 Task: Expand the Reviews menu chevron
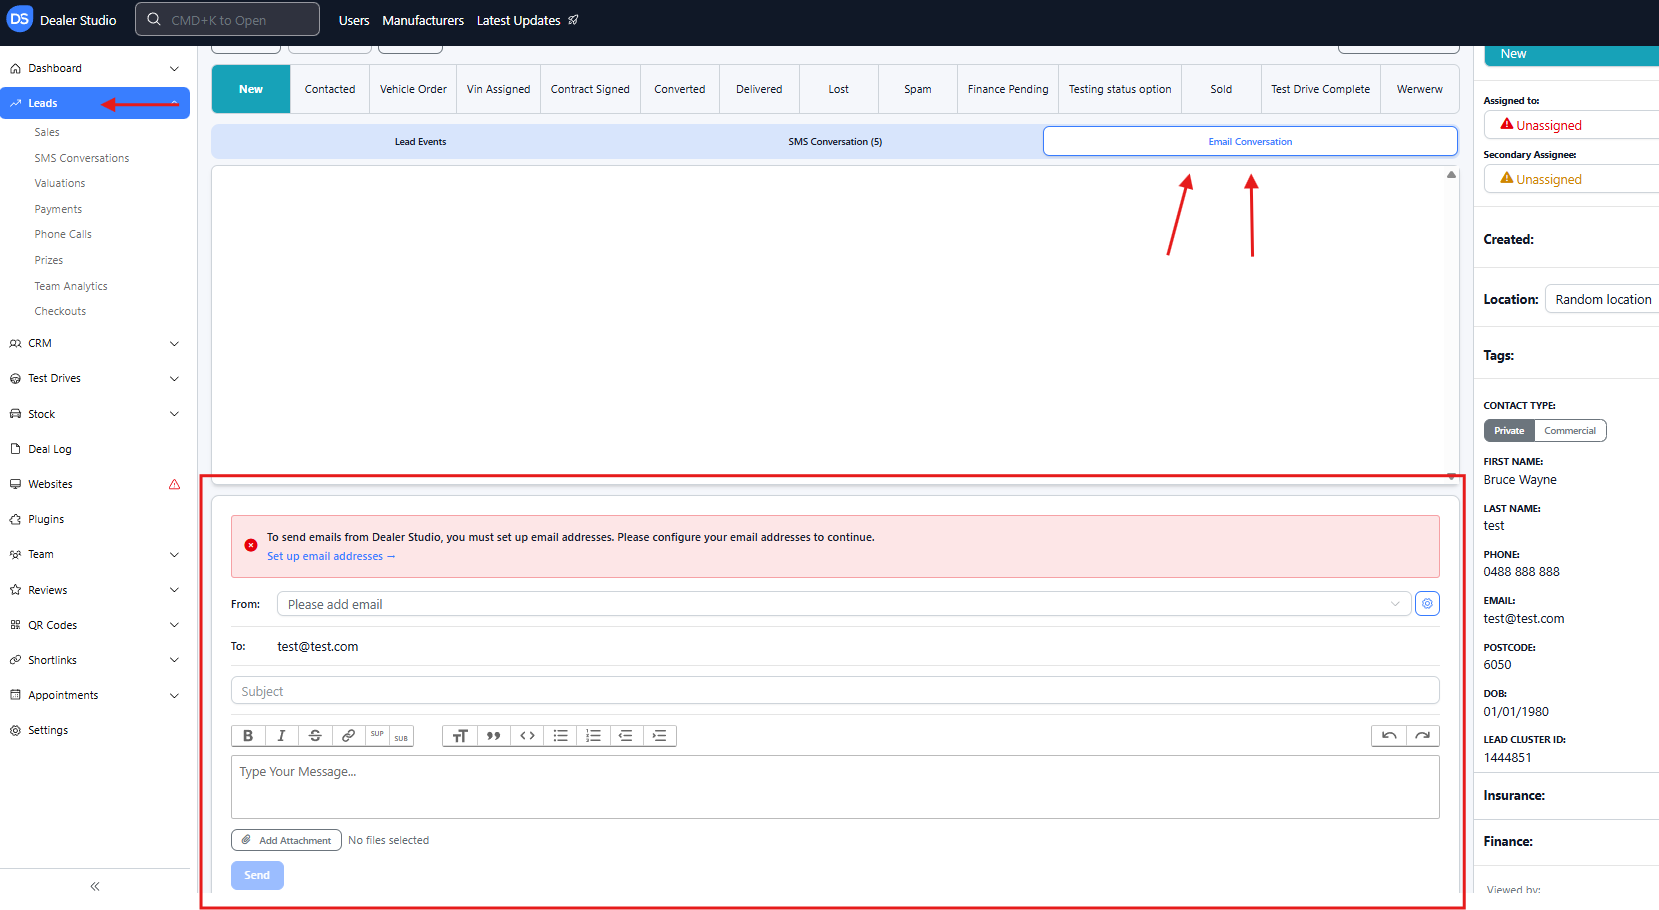coord(175,590)
